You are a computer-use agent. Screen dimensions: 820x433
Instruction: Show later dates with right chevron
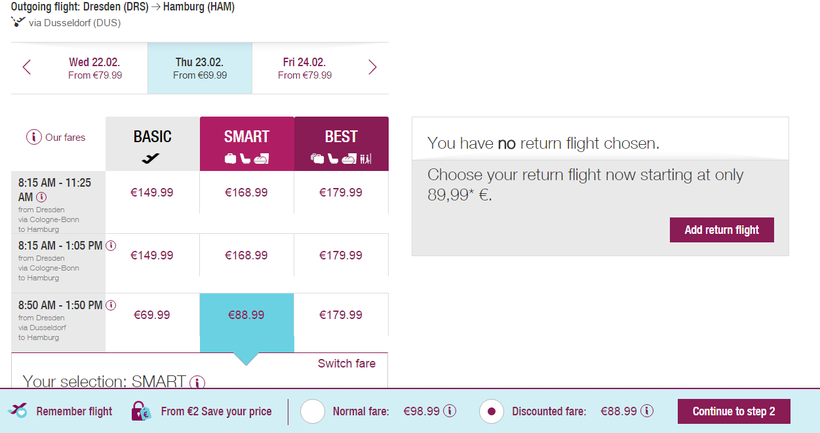(372, 68)
